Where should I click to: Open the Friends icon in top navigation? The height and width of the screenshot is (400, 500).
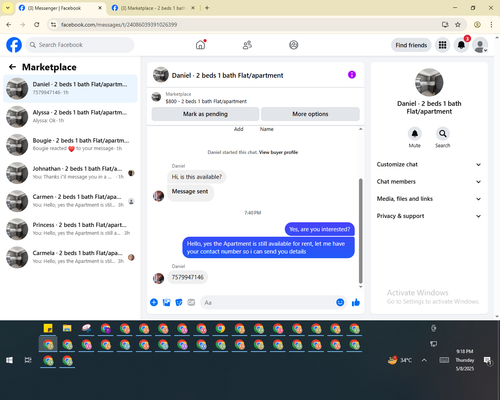tap(247, 45)
